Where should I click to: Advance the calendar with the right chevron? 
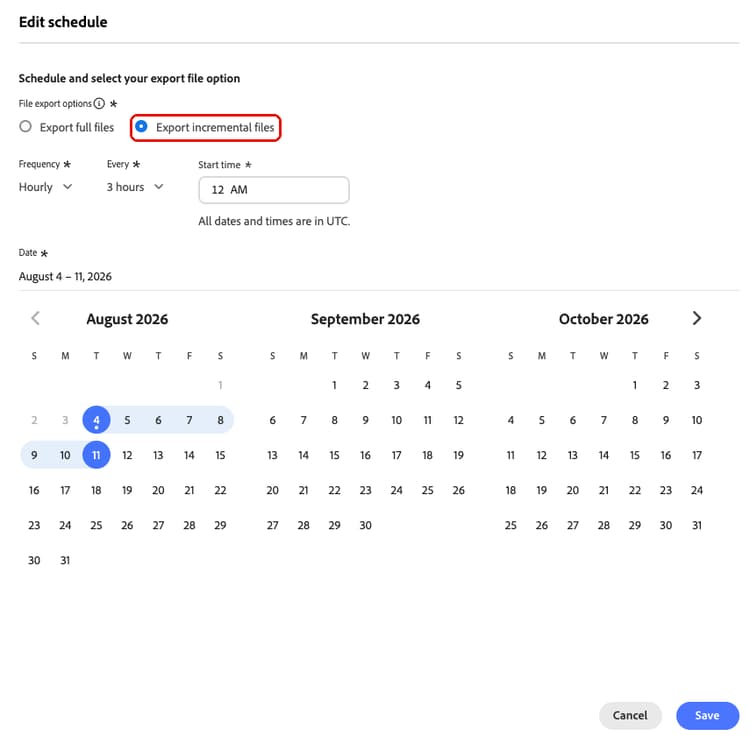[x=697, y=318]
